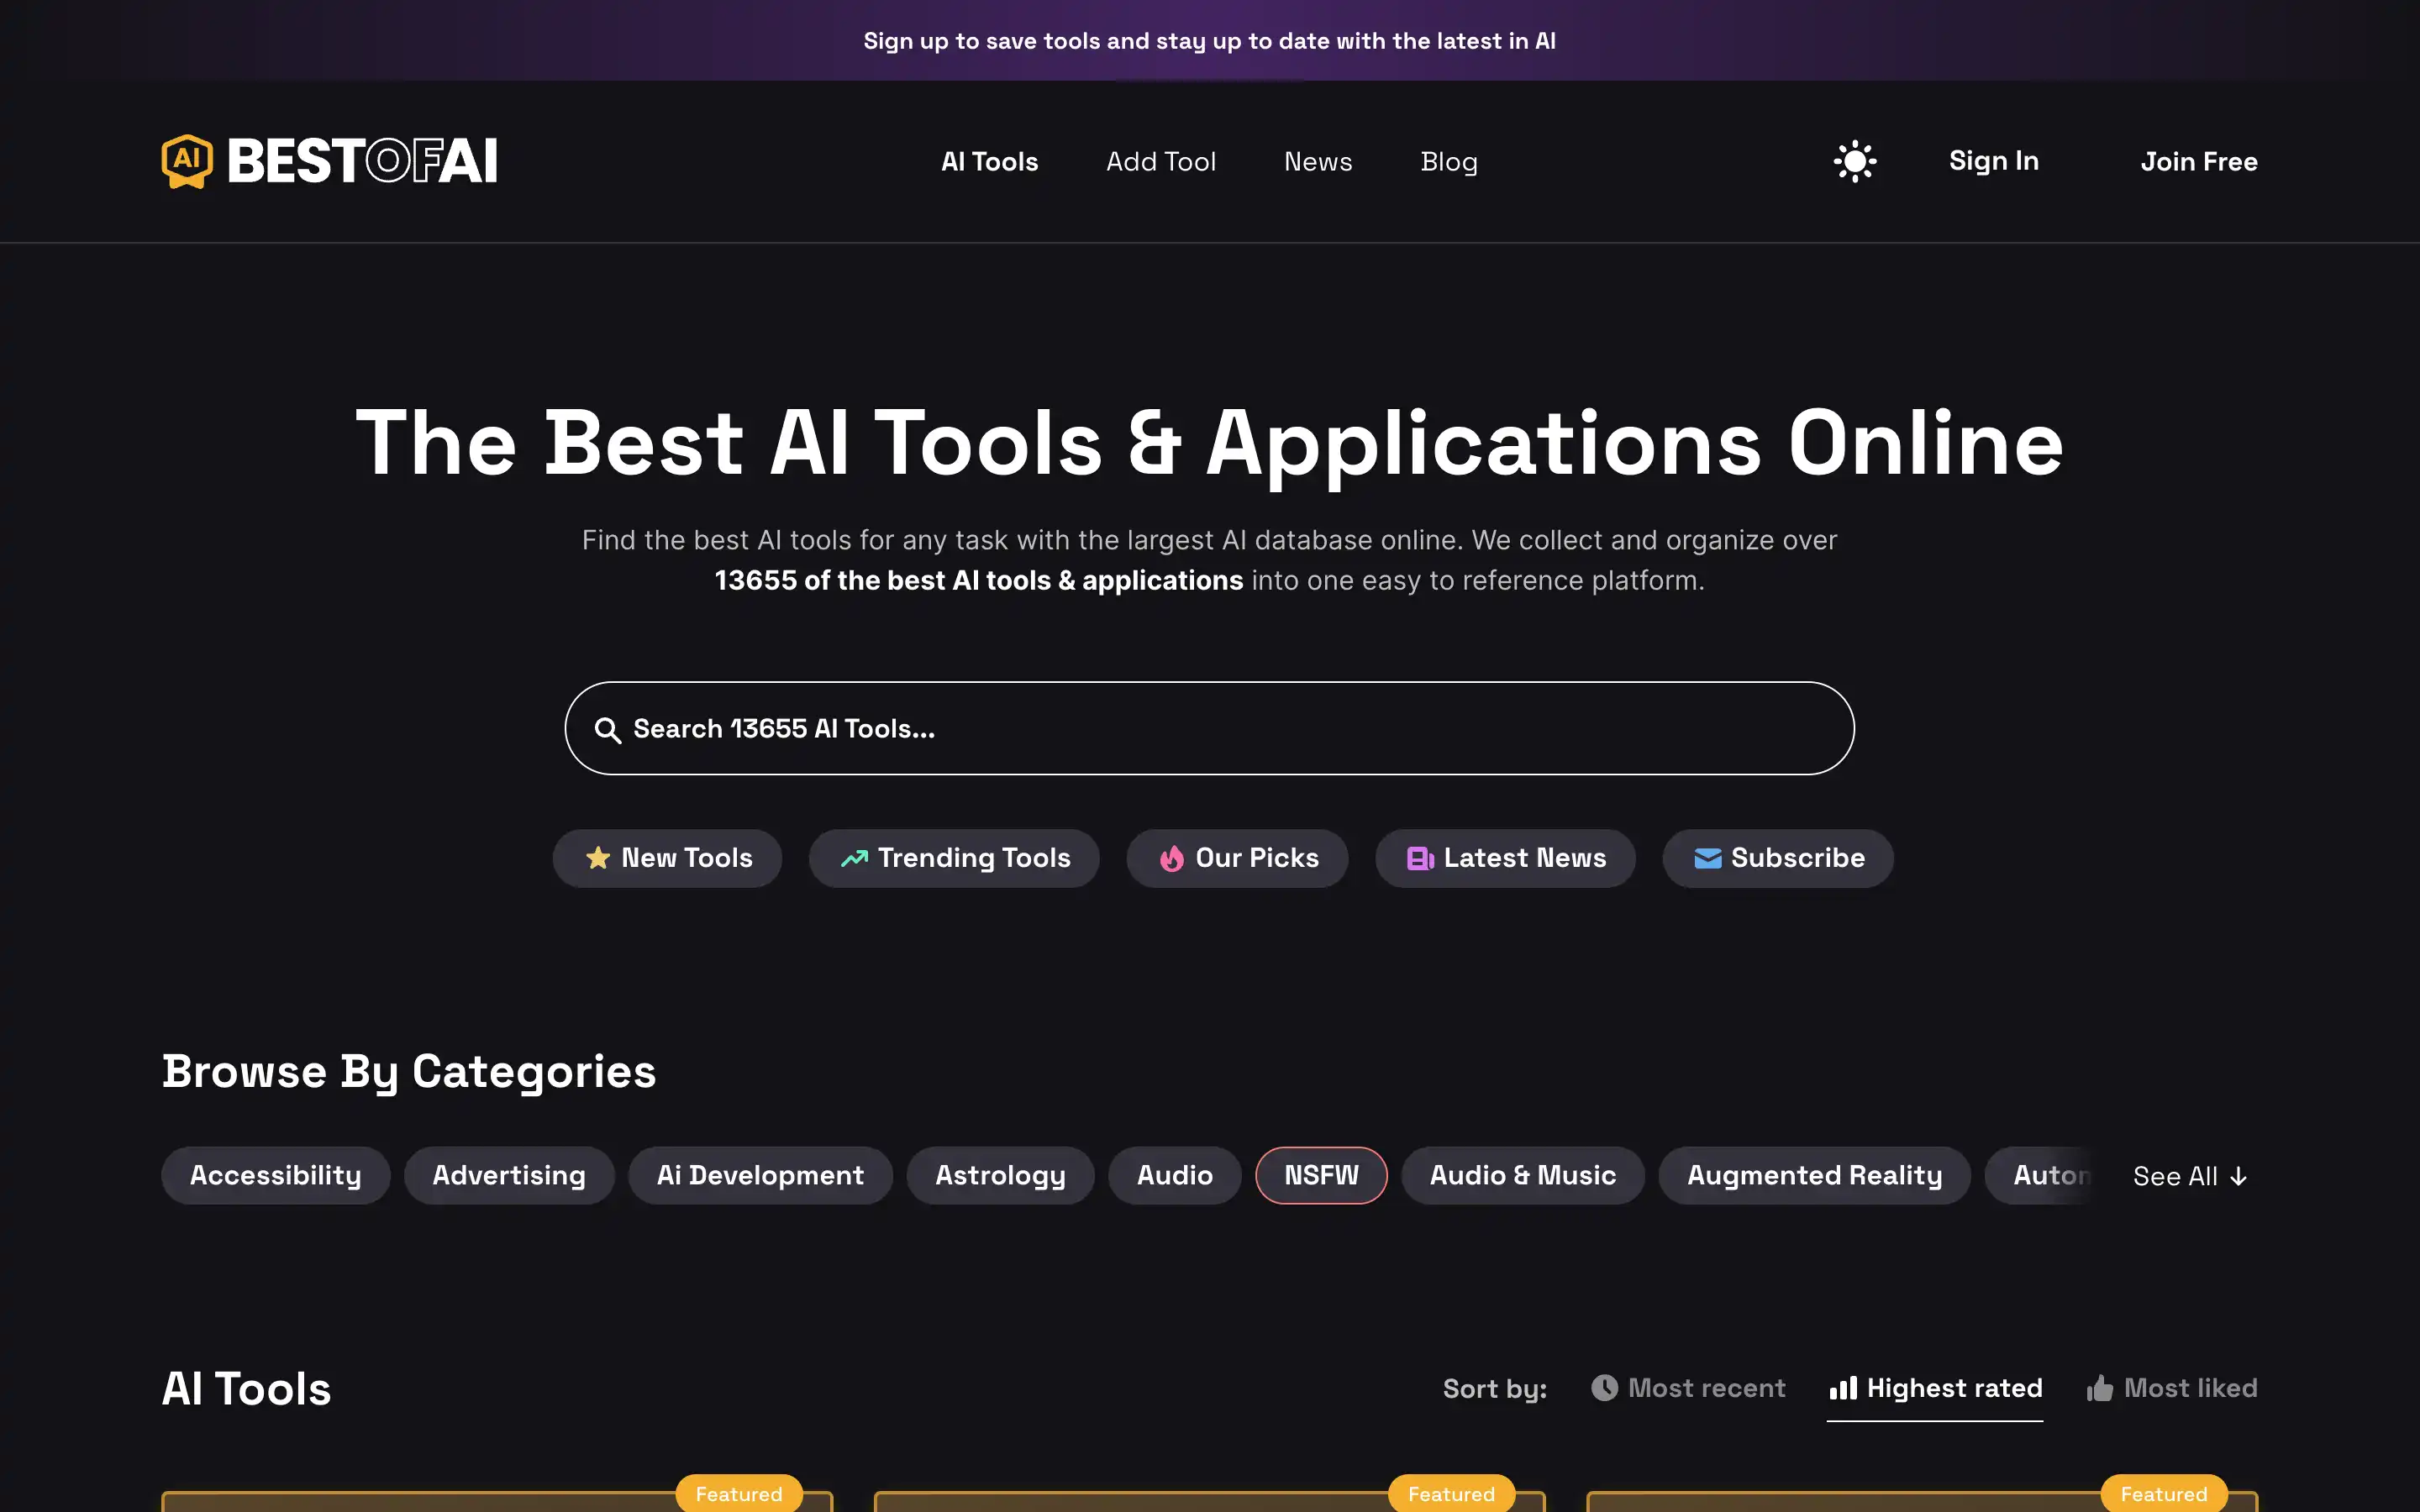Open the Our Picks shortcut
Image resolution: width=2420 pixels, height=1512 pixels.
click(1237, 858)
